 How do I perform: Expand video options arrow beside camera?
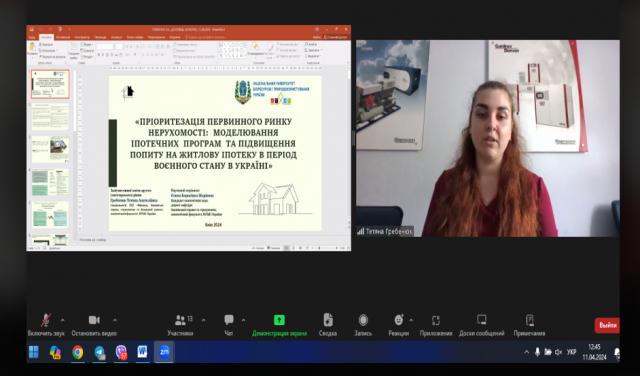(115, 320)
